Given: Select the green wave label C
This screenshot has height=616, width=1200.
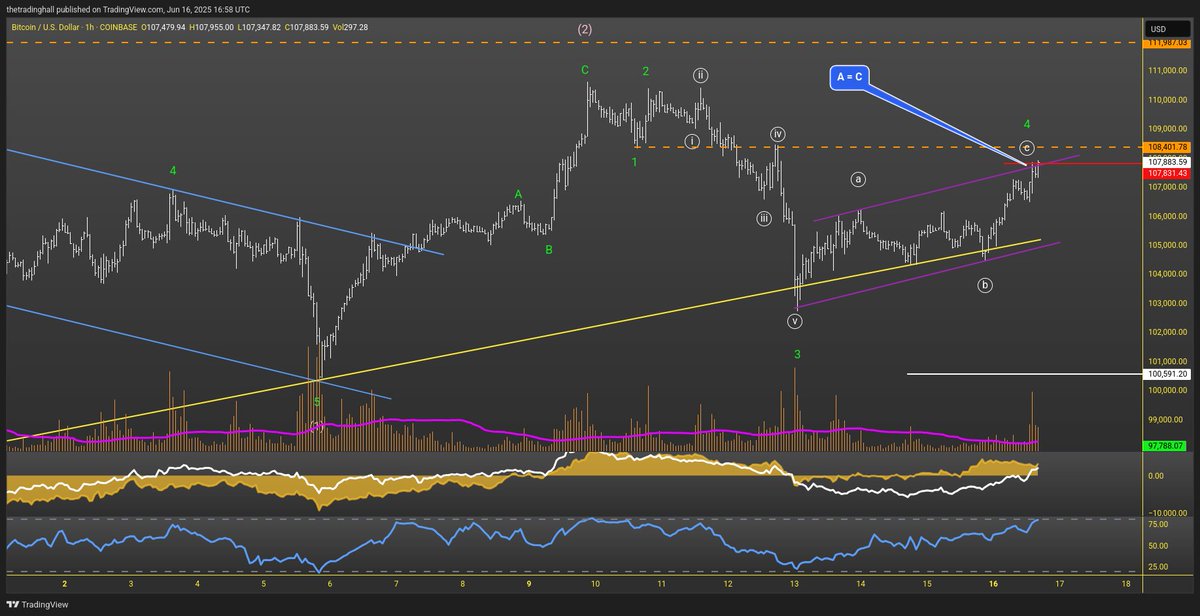Looking at the screenshot, I should (585, 70).
